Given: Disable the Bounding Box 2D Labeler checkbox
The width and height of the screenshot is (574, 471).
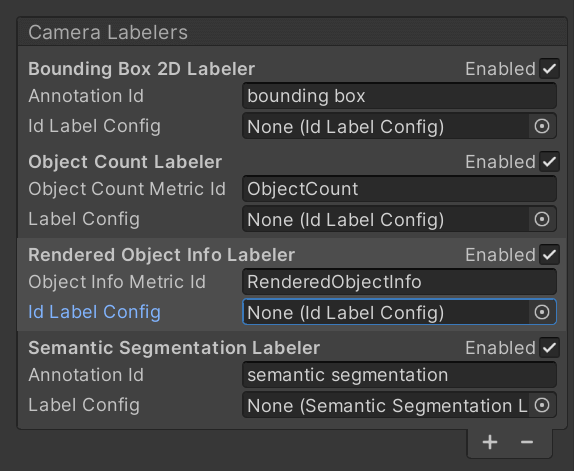Looking at the screenshot, I should click(549, 69).
